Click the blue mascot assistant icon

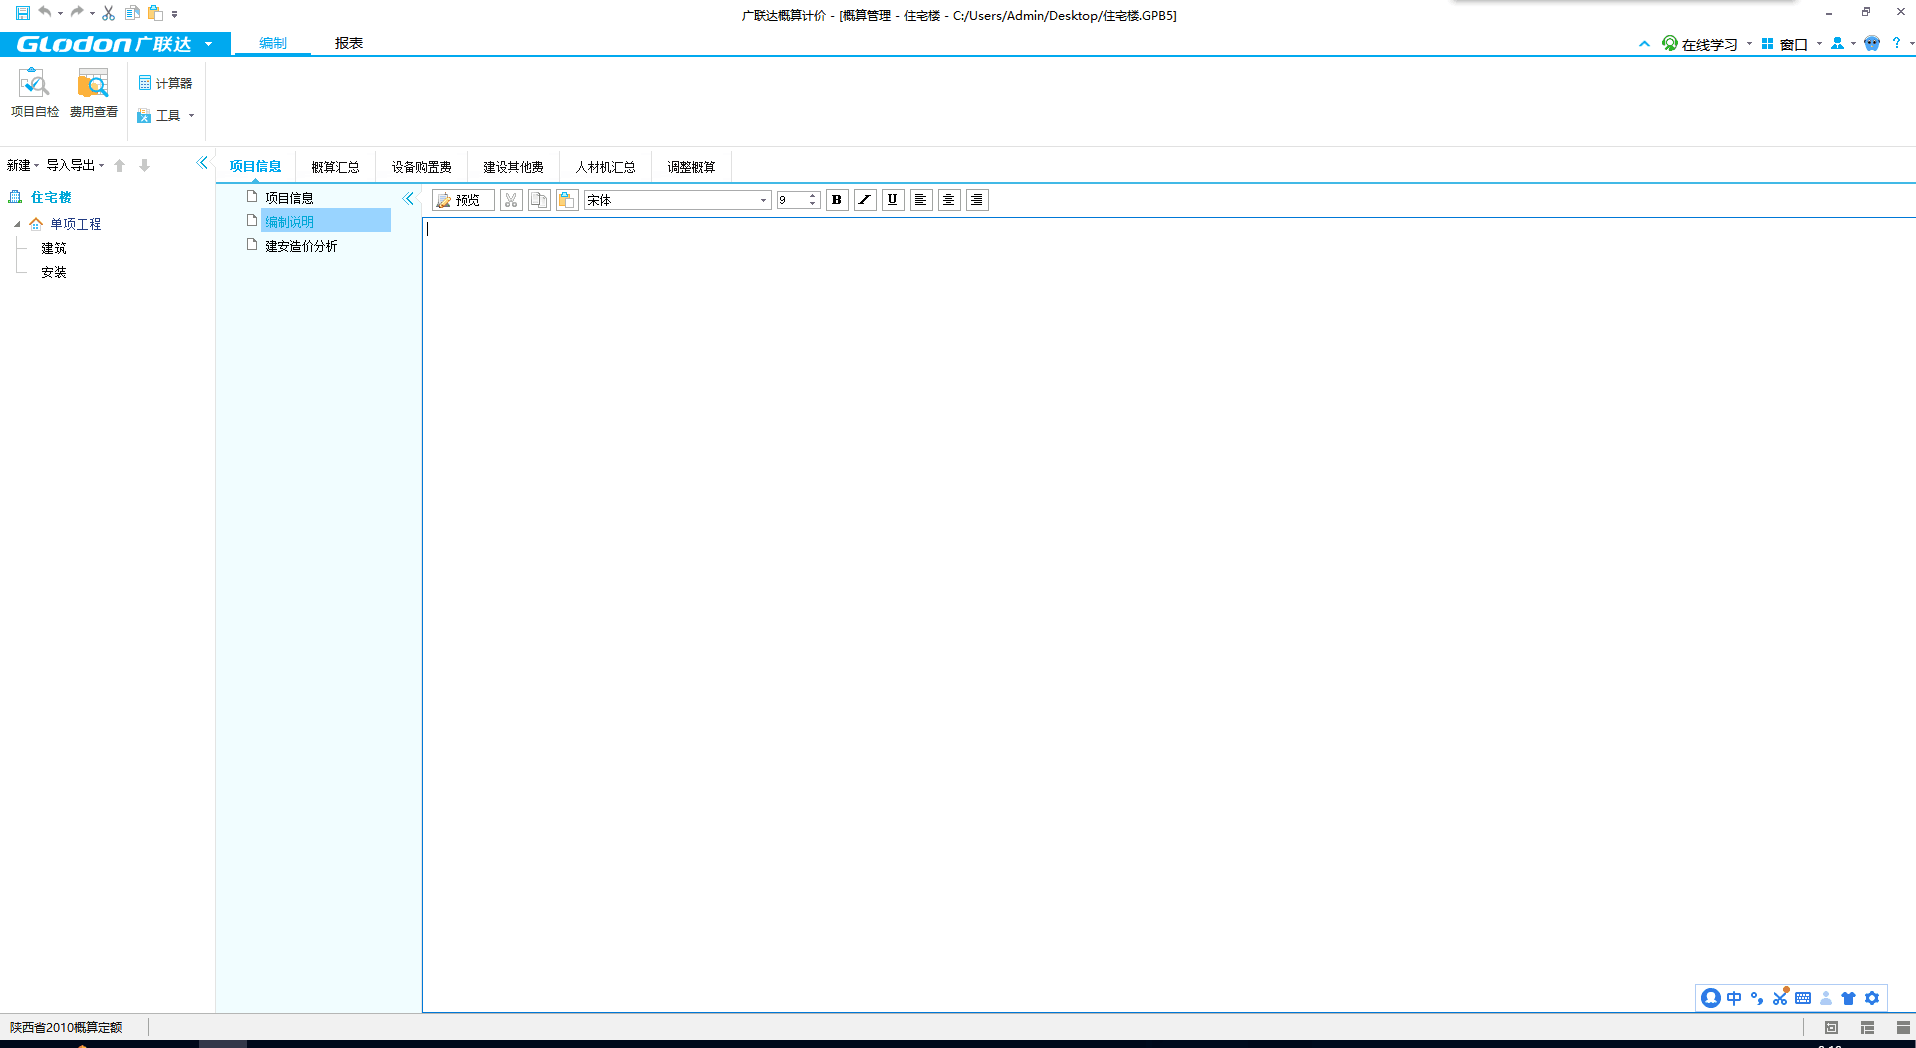(x=1872, y=43)
